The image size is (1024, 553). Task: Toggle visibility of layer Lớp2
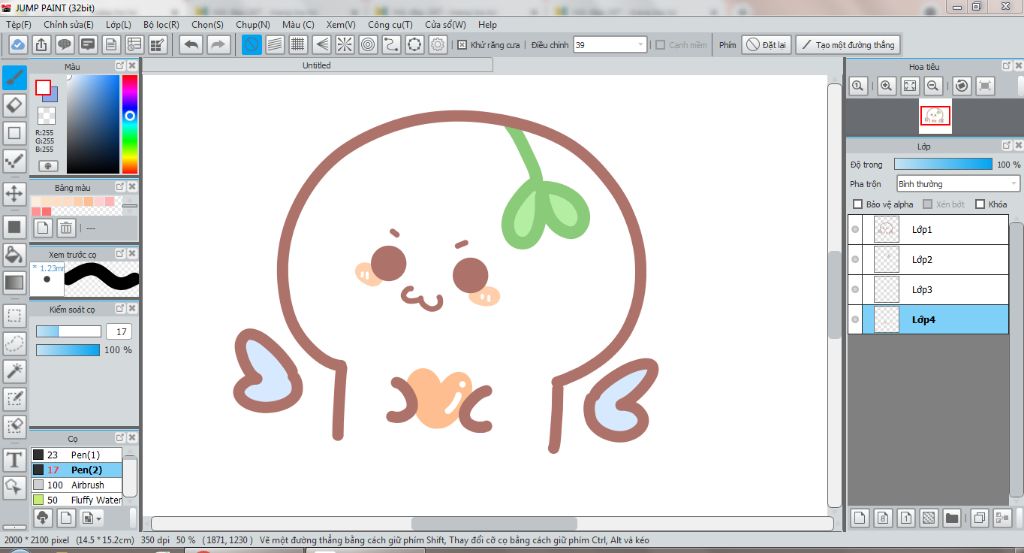point(855,259)
